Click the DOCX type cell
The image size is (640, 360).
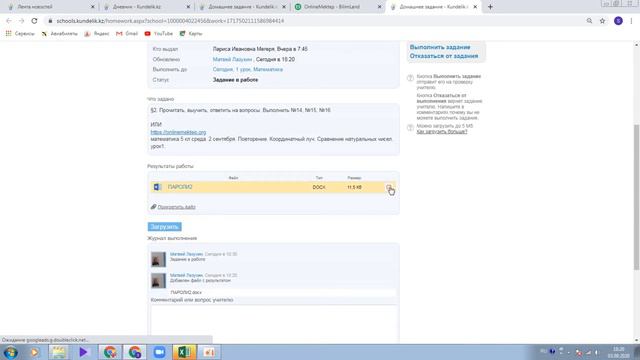(x=319, y=187)
